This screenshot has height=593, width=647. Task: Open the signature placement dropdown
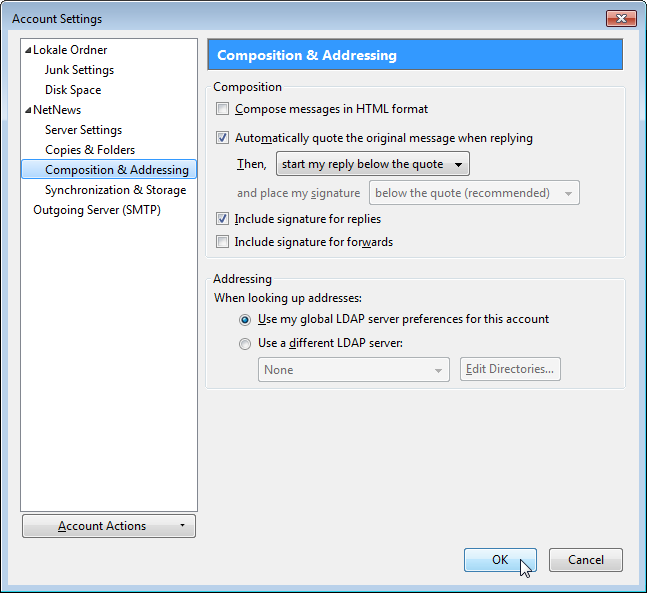pos(473,193)
